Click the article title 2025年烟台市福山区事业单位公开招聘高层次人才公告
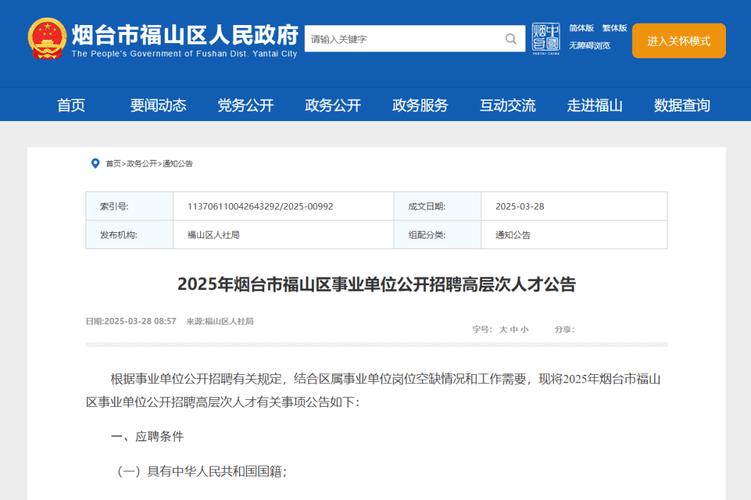This screenshot has height=500, width=751. point(376,284)
